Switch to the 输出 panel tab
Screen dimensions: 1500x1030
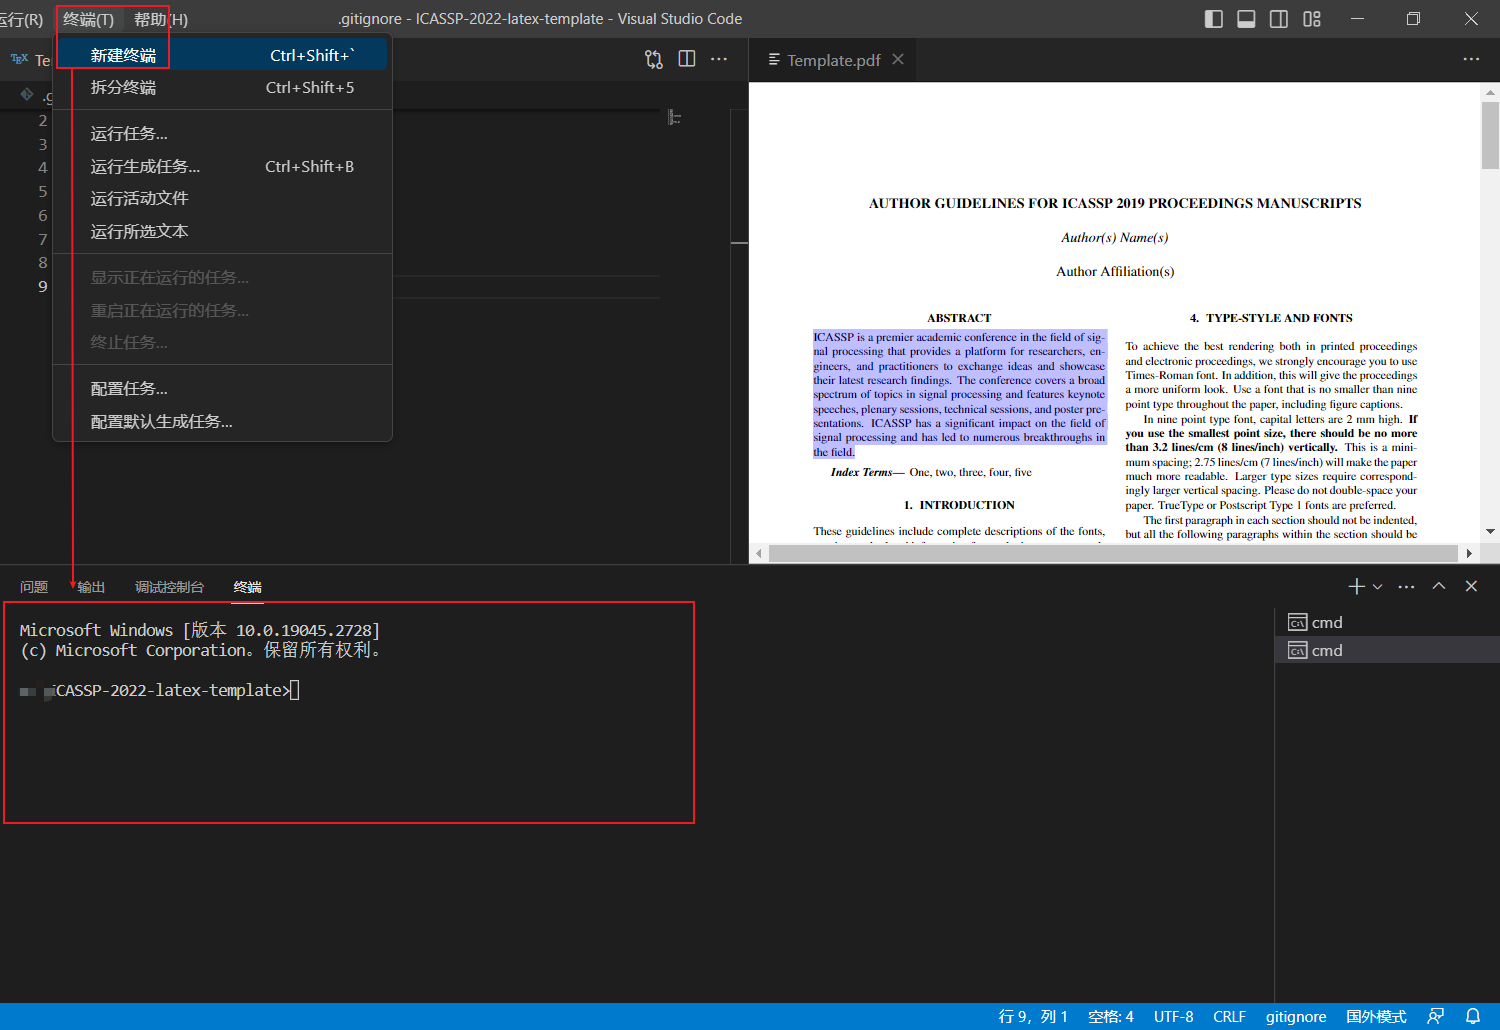click(x=91, y=587)
